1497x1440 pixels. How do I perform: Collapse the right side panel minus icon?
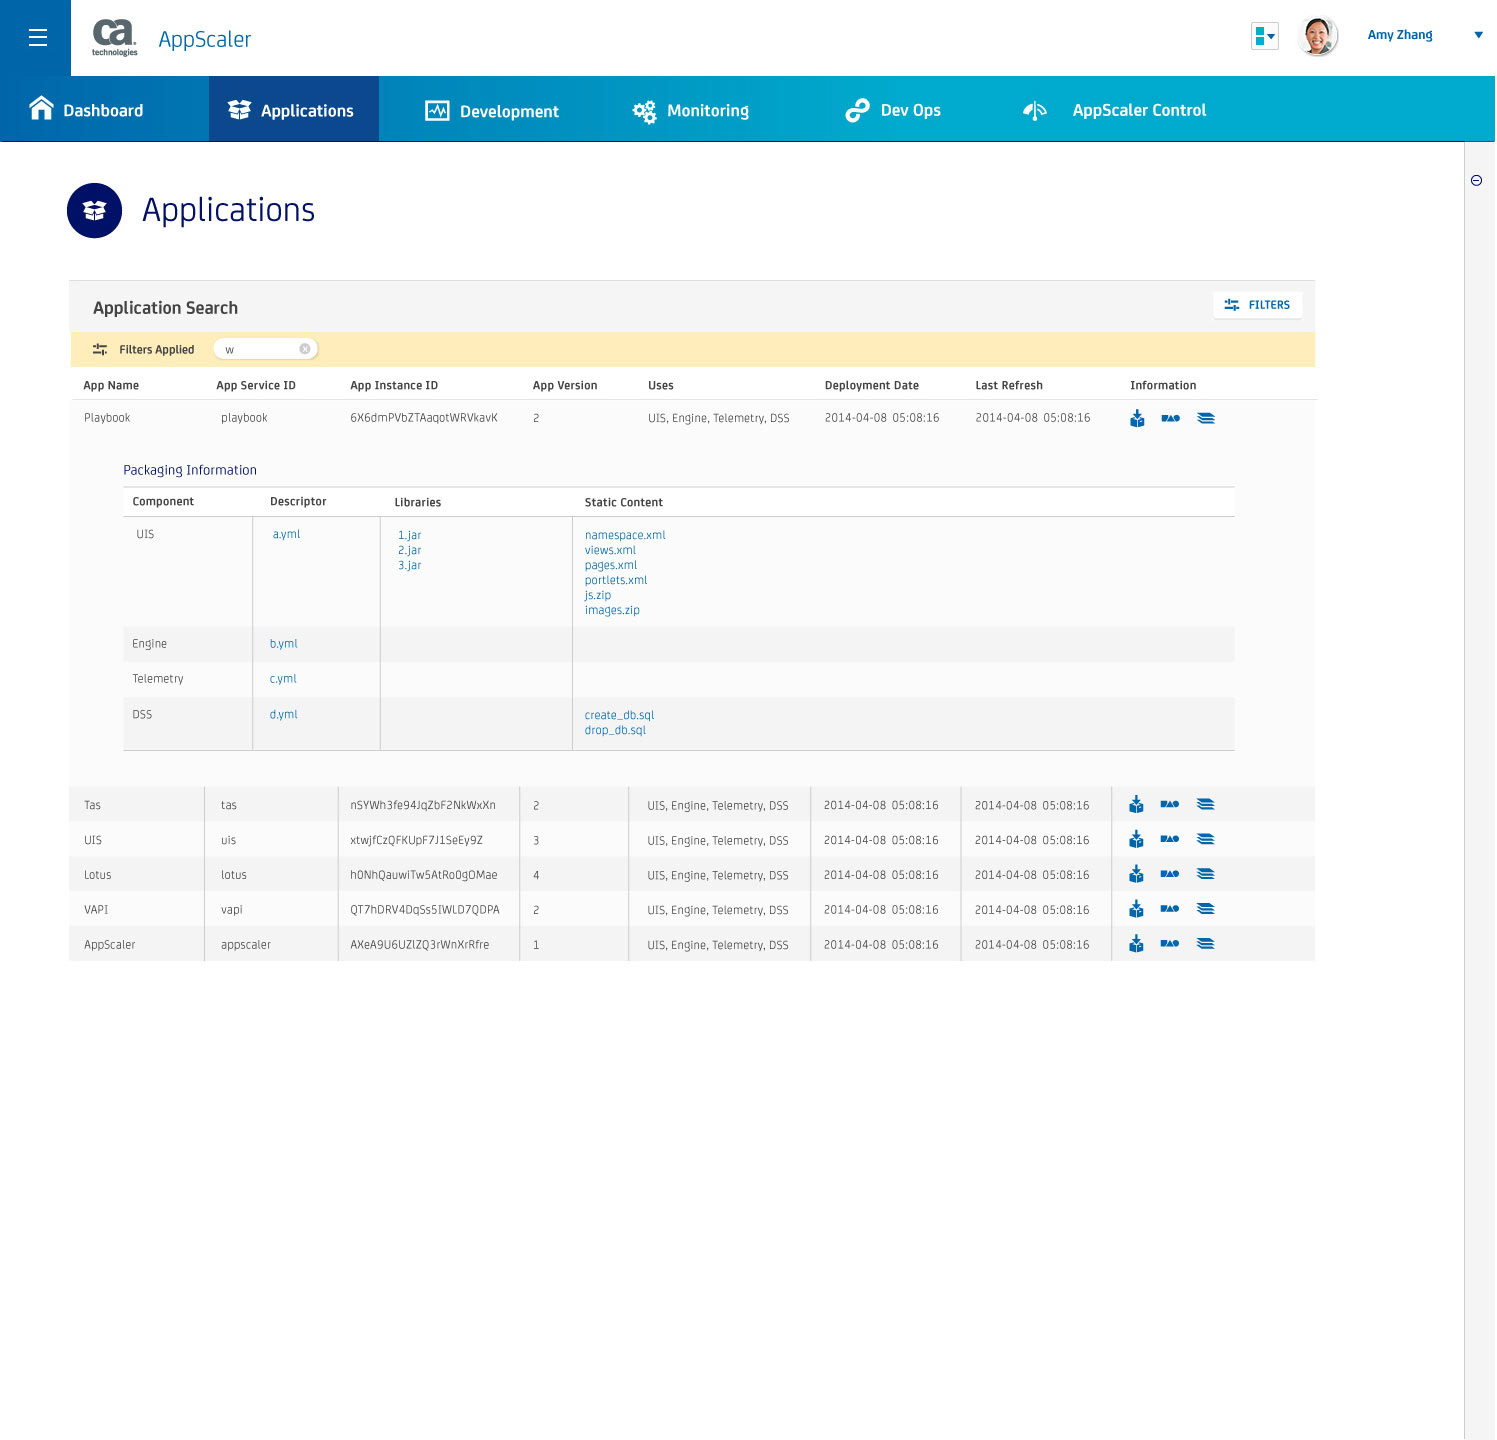tap(1476, 181)
